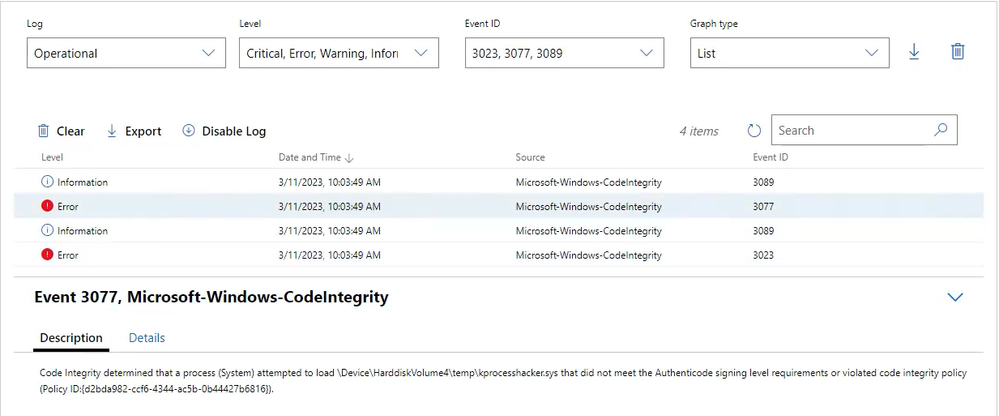Click the refresh events icon
The height and width of the screenshot is (416, 999).
click(755, 131)
